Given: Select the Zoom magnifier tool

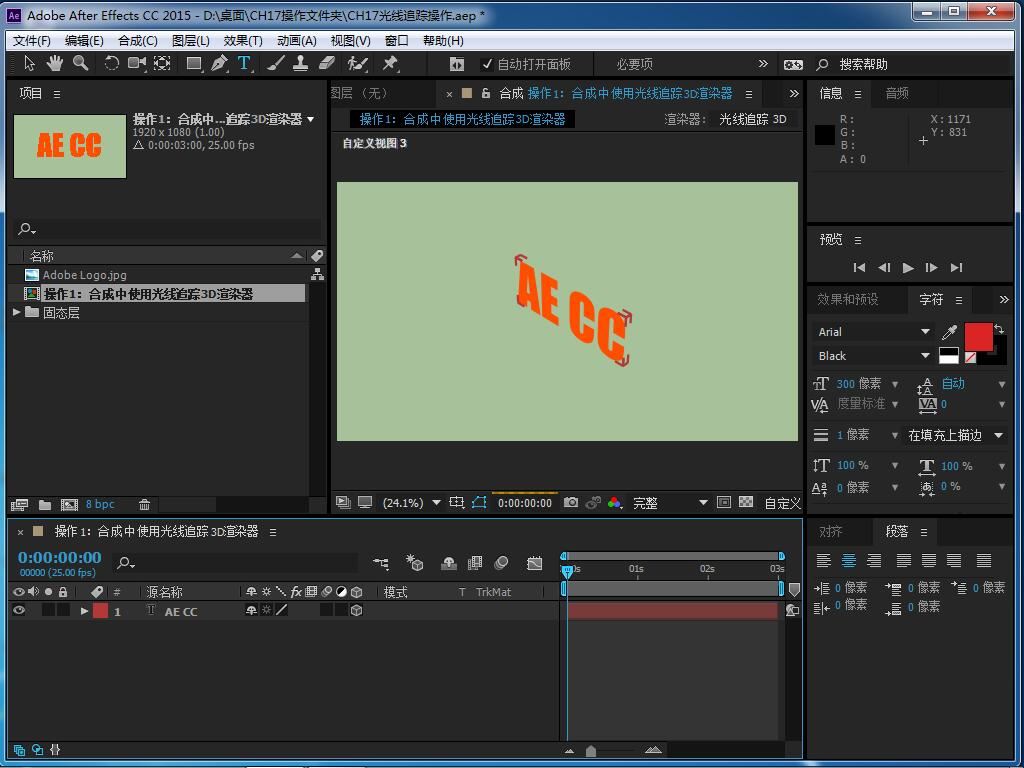Looking at the screenshot, I should click(x=80, y=63).
